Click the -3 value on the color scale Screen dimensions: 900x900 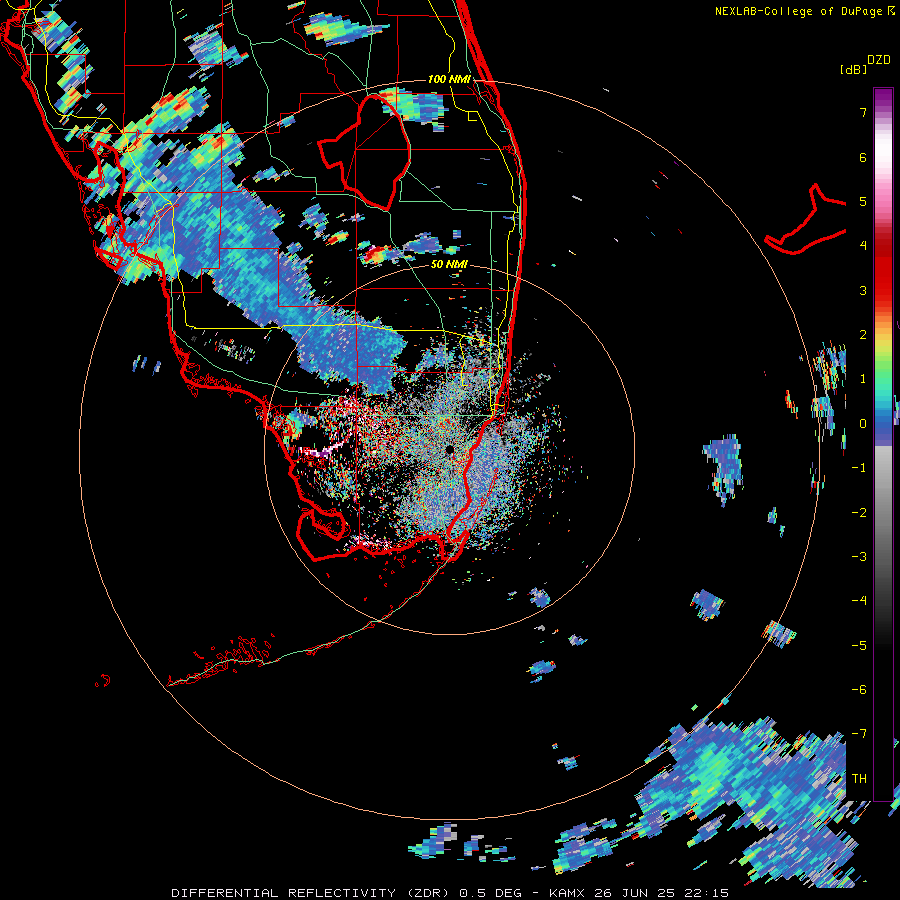(x=859, y=557)
